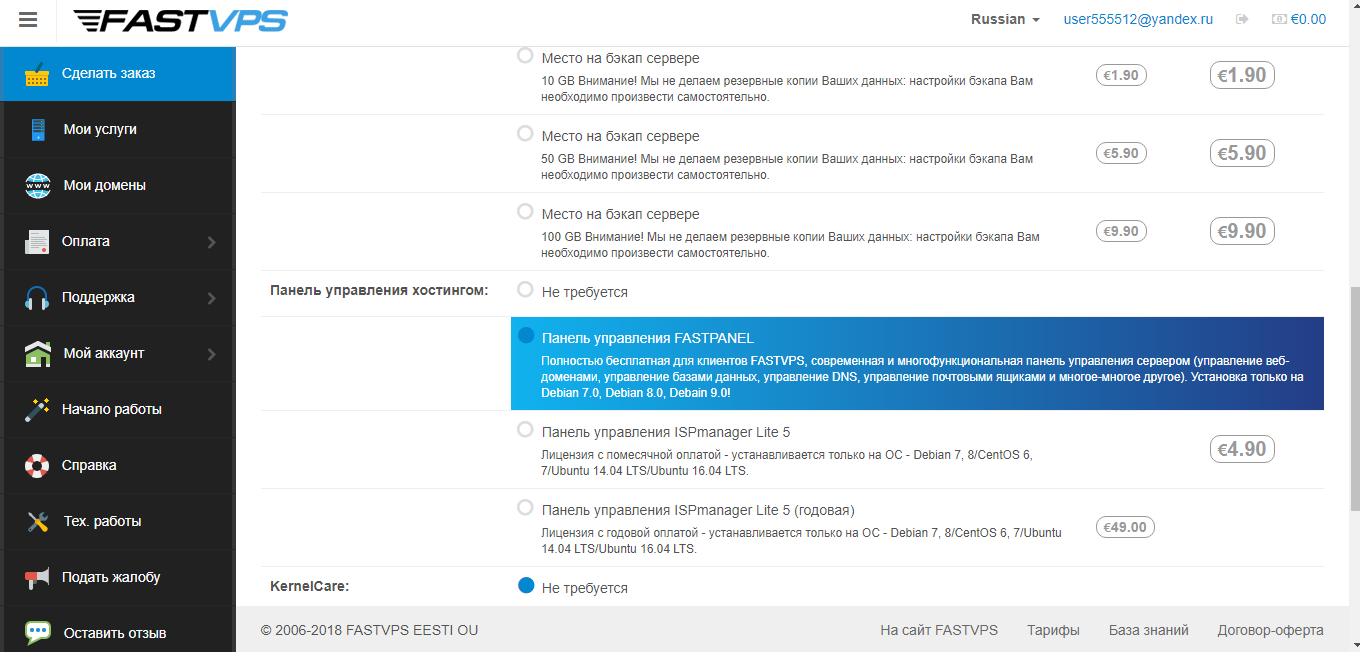The image size is (1360, 652).
Task: Click the server icon beside Мои услуги
Action: tap(38, 130)
